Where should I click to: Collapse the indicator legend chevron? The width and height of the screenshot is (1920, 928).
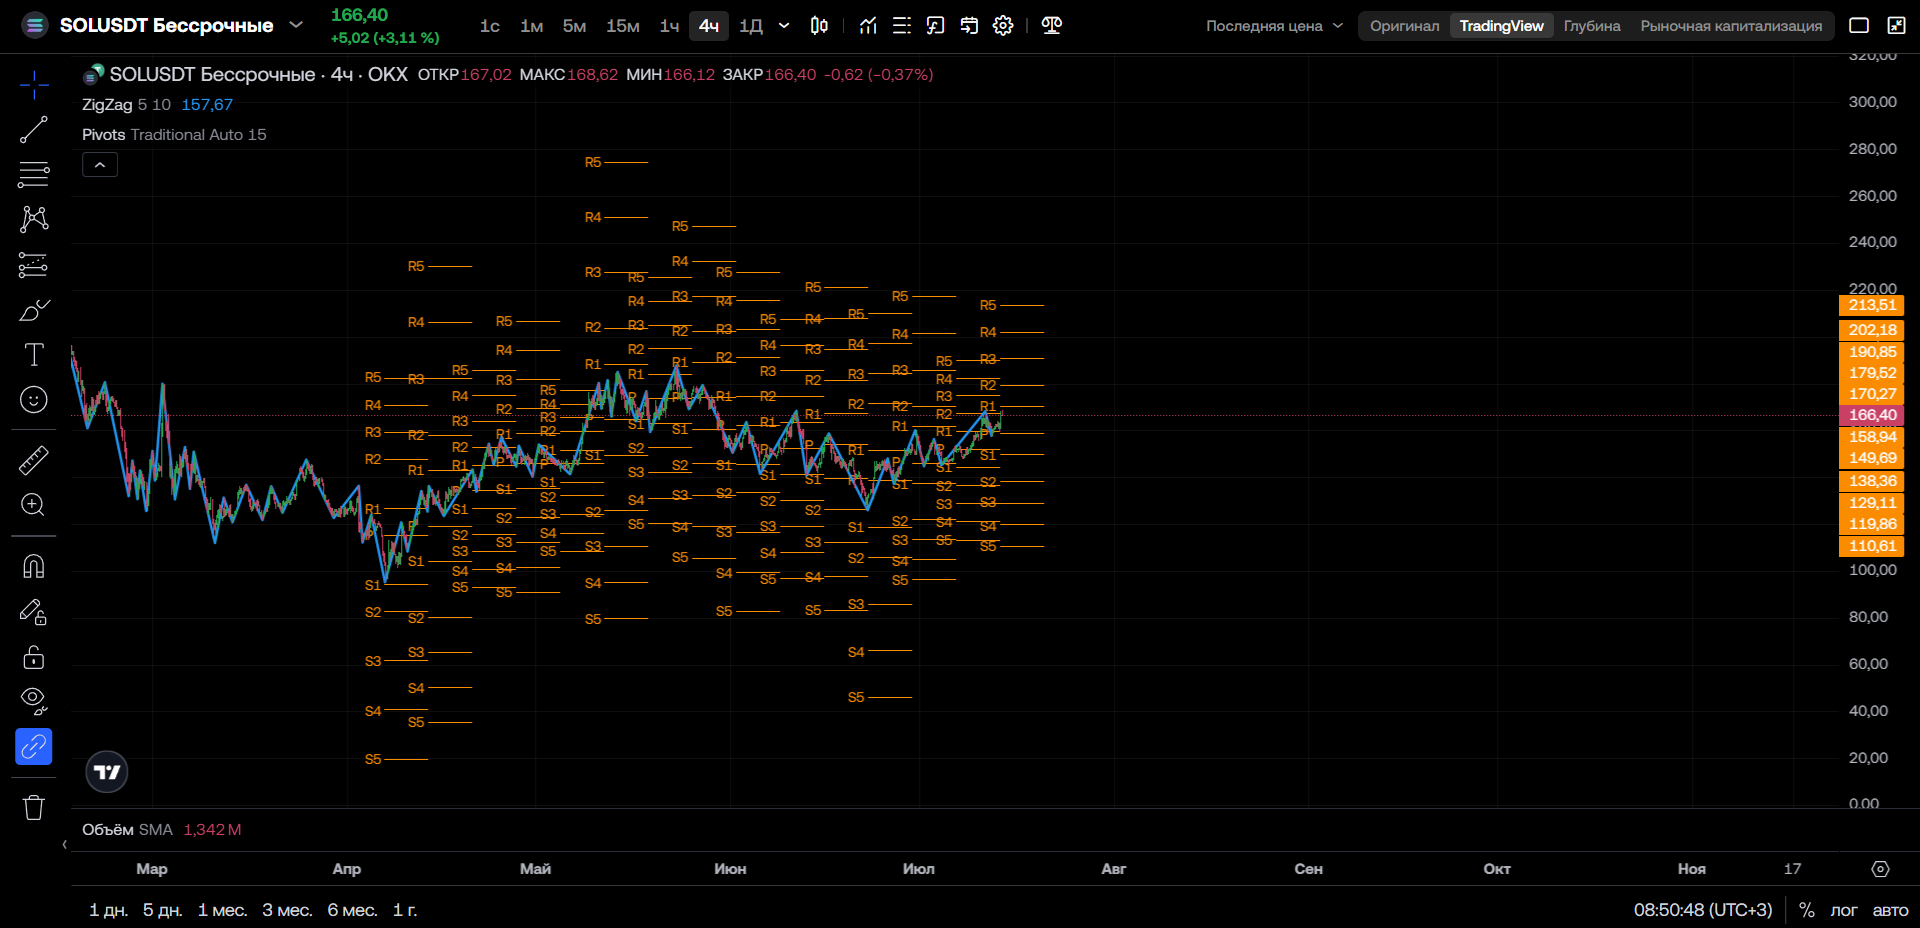100,165
